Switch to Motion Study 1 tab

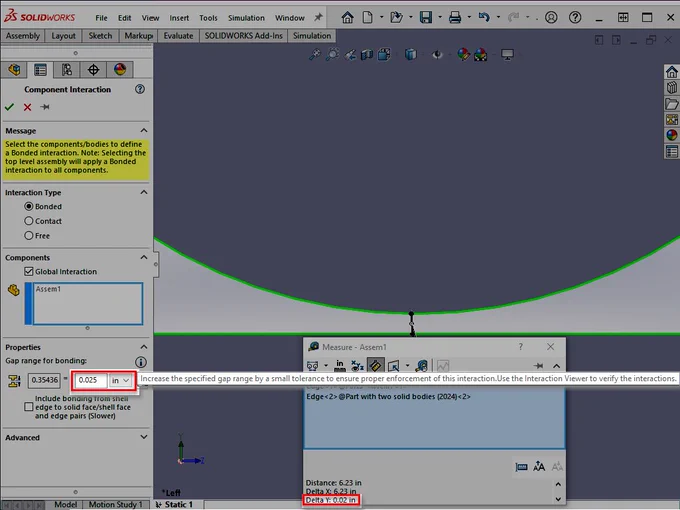[x=115, y=504]
